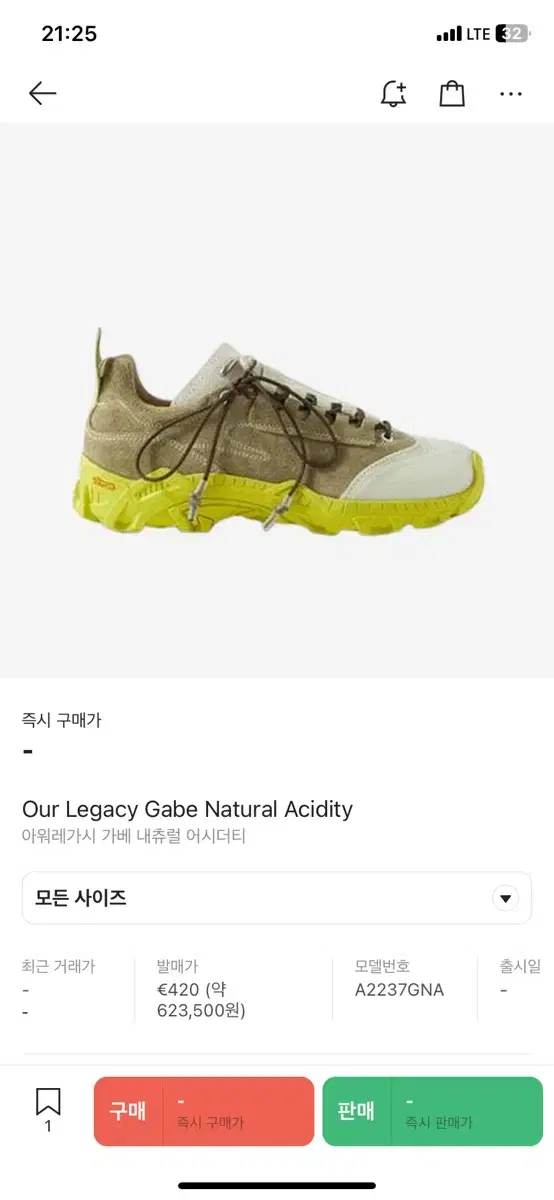Open the three-dot more options menu
Image resolution: width=554 pixels, height=1200 pixels.
[511, 94]
